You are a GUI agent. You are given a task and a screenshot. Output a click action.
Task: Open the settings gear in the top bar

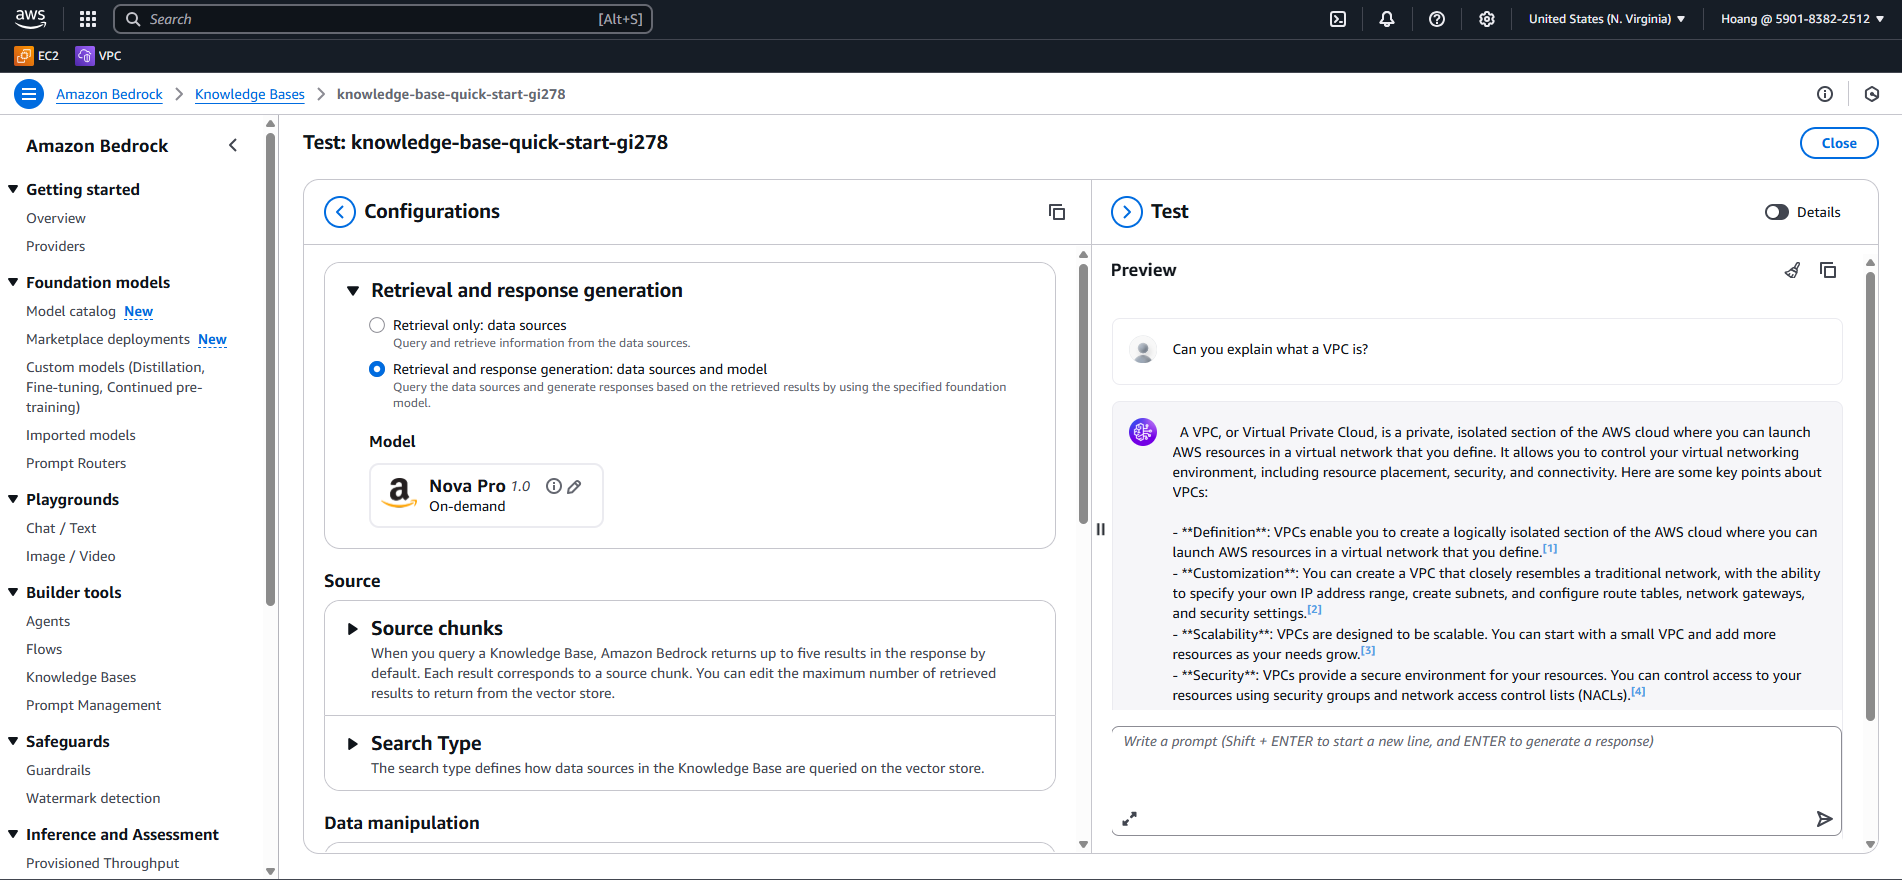tap(1487, 19)
